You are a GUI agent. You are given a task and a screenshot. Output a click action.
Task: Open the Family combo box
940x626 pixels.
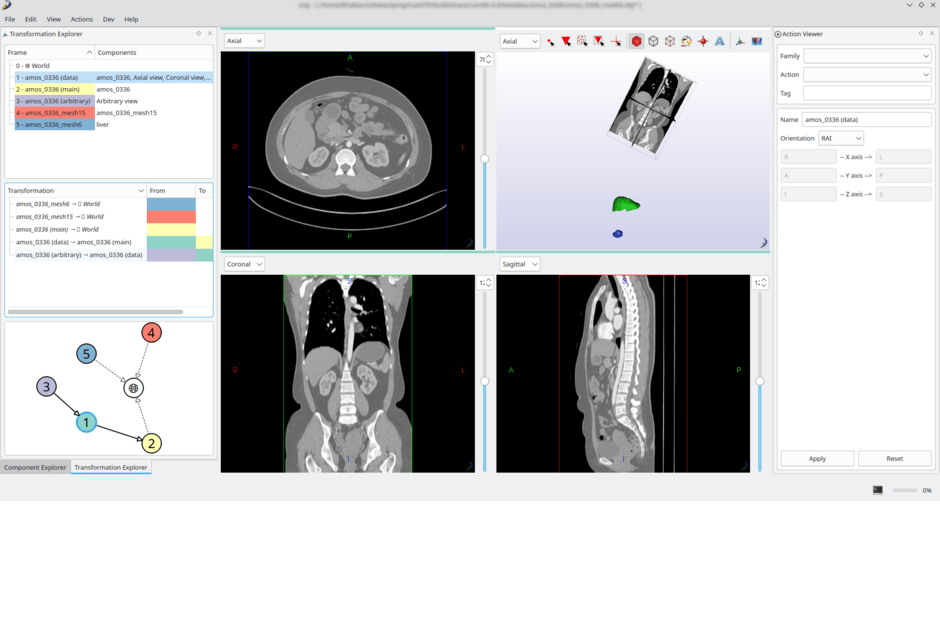coord(867,56)
